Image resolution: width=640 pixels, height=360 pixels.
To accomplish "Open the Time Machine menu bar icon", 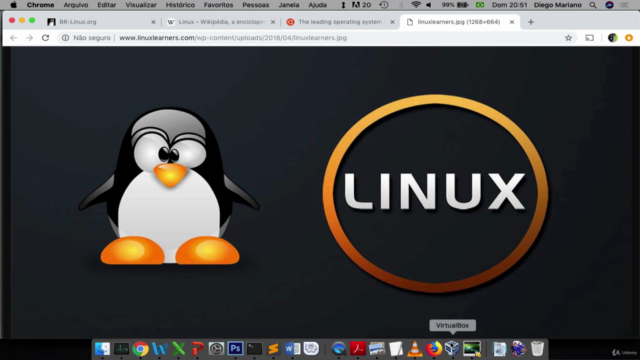I will click(384, 5).
